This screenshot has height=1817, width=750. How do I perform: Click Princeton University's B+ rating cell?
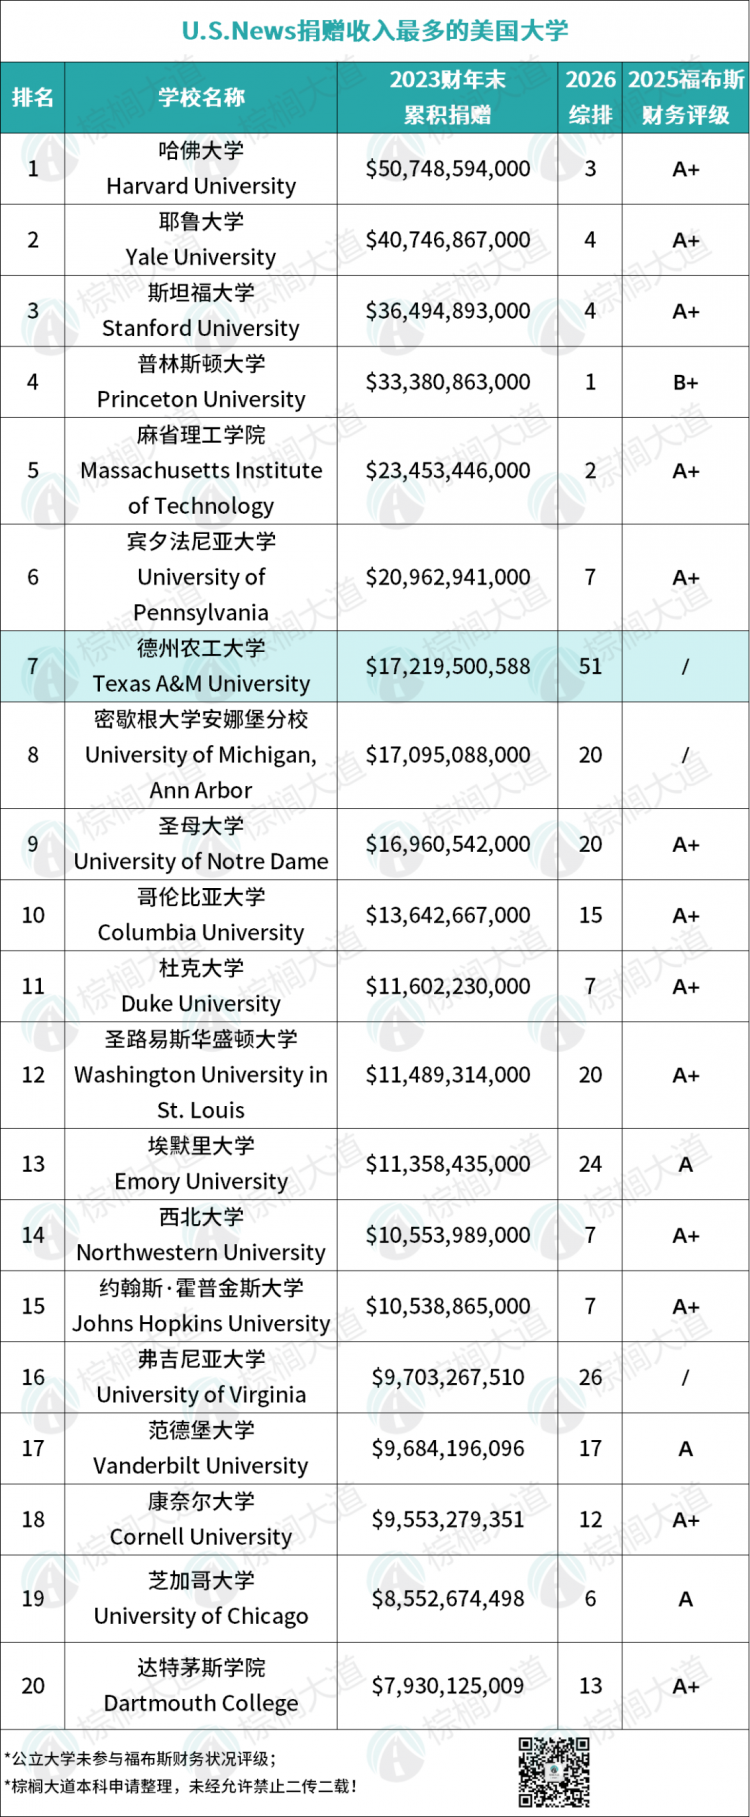click(x=686, y=382)
